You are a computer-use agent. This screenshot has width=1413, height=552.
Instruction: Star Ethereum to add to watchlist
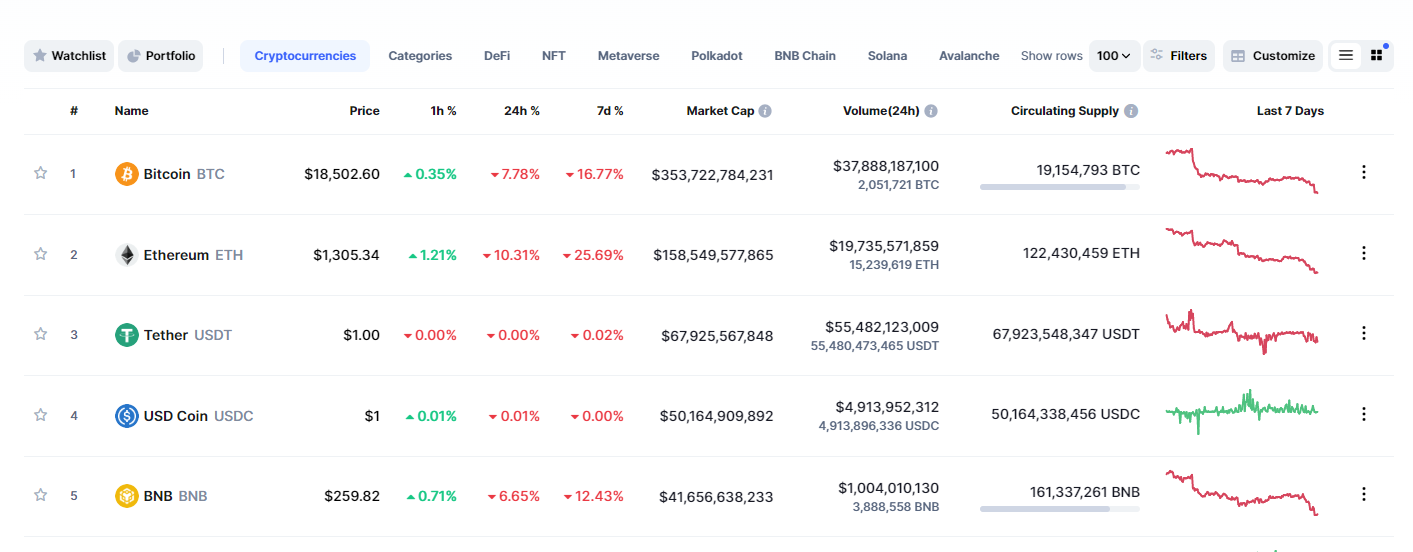pos(41,254)
